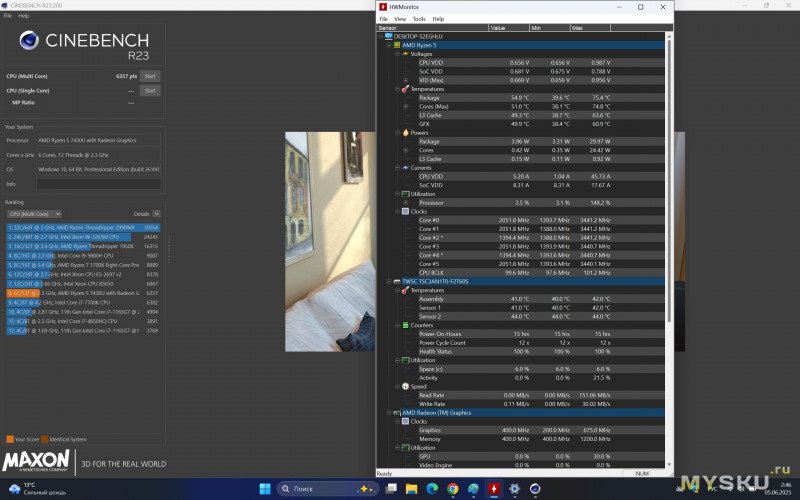Click the graphics card icon beside AMD Radeon Graphics

click(397, 412)
